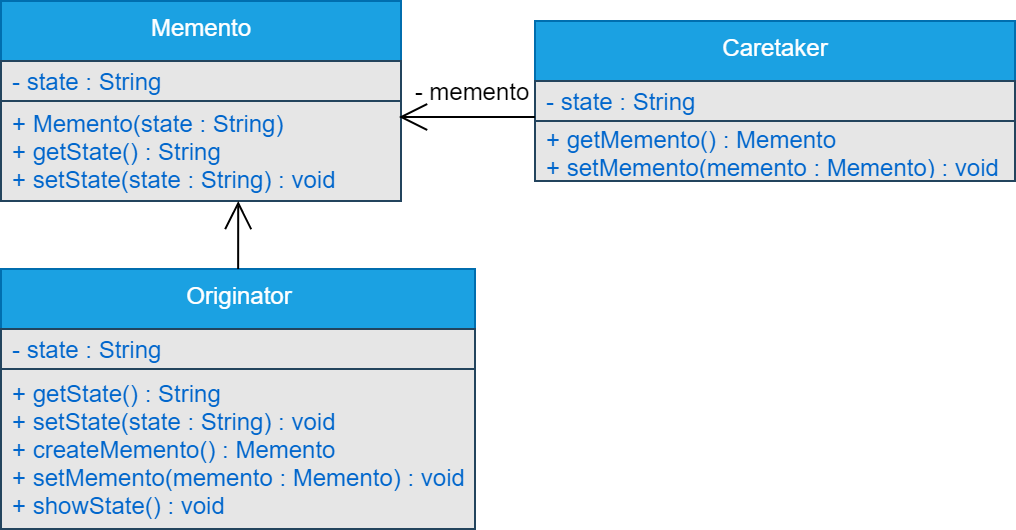Click the Caretaker class title header
This screenshot has height=530, width=1016.
[x=774, y=48]
